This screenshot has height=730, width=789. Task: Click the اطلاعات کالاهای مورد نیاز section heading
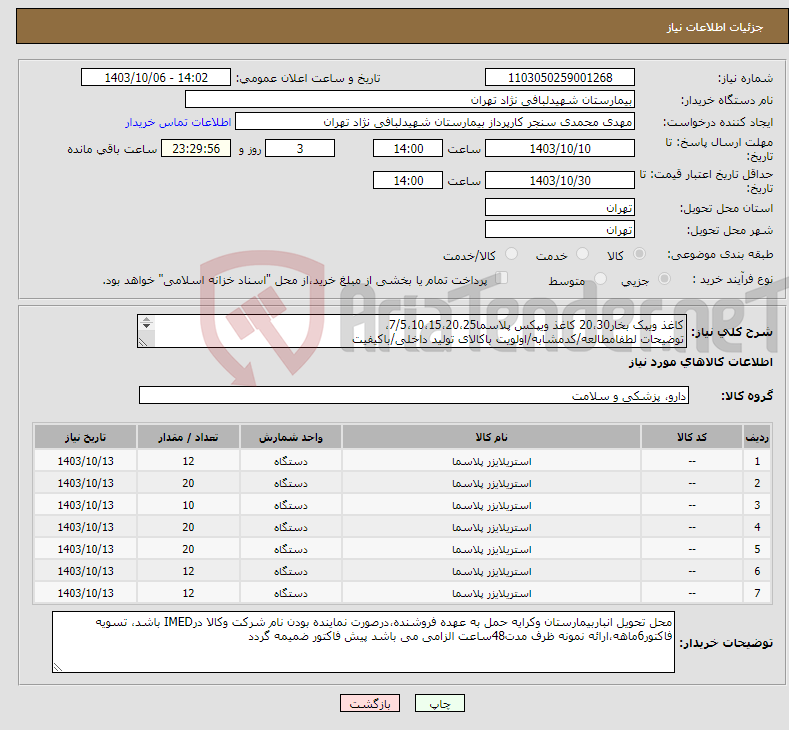click(700, 362)
